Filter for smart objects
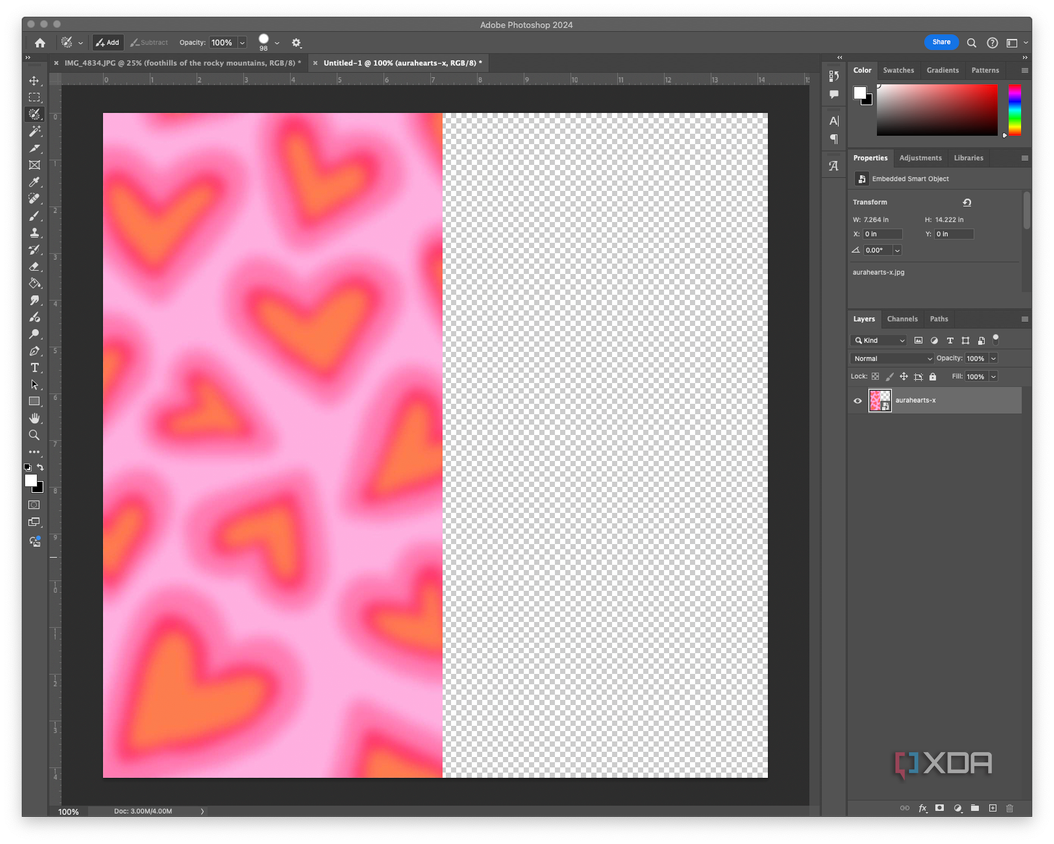1054x844 pixels. pyautogui.click(x=981, y=341)
